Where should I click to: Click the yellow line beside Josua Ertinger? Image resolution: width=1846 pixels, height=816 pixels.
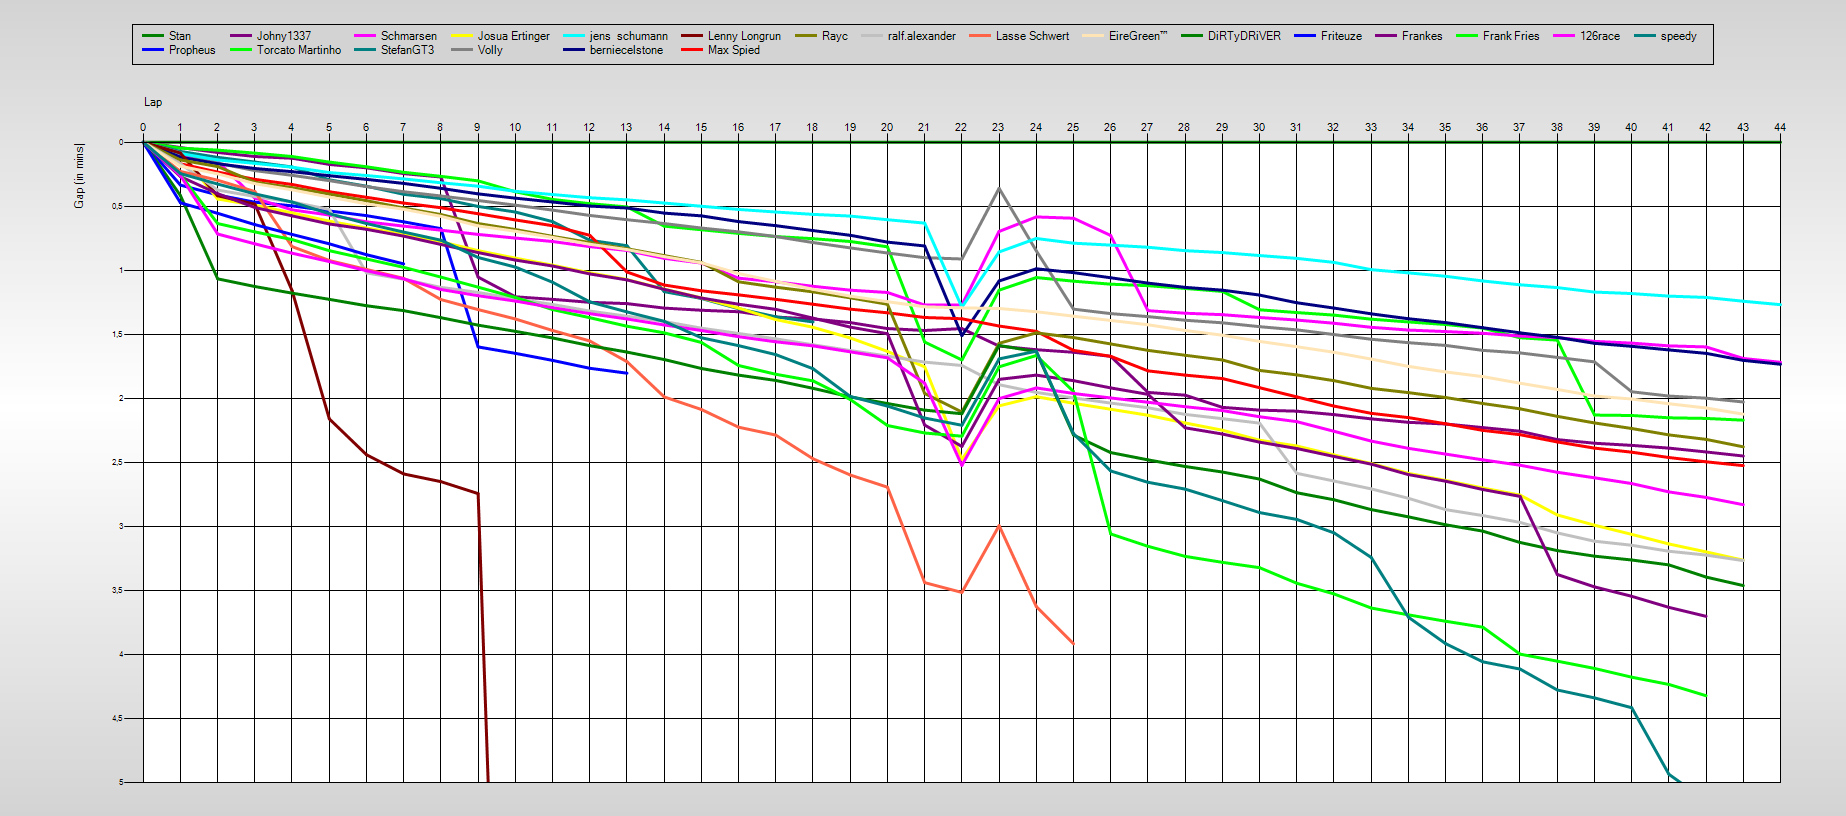point(462,36)
